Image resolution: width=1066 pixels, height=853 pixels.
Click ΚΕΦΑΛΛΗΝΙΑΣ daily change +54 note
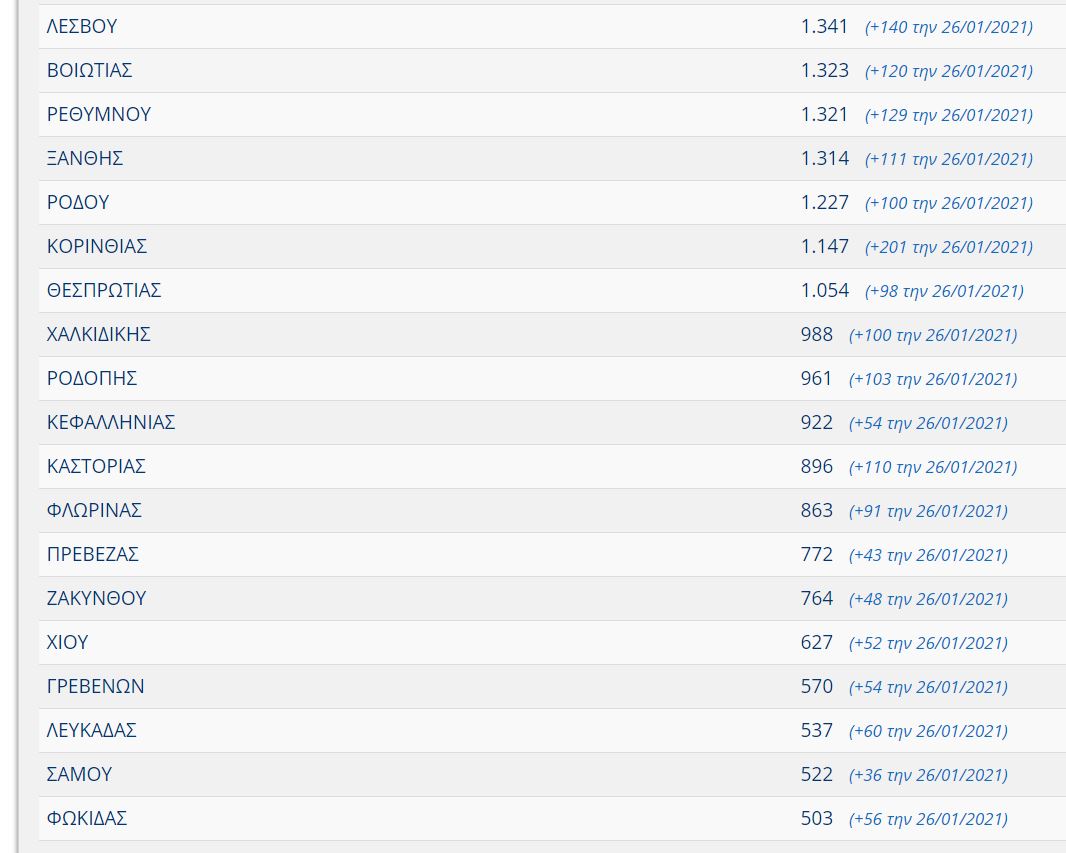(x=928, y=423)
